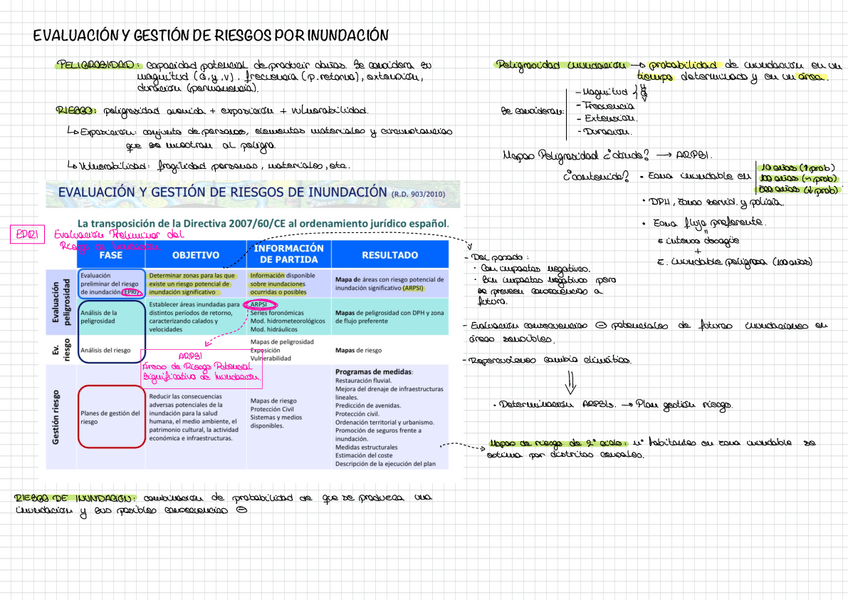The image size is (848, 600).
Task: Click the "Análisis del riesgo" cell
Action: pos(105,350)
